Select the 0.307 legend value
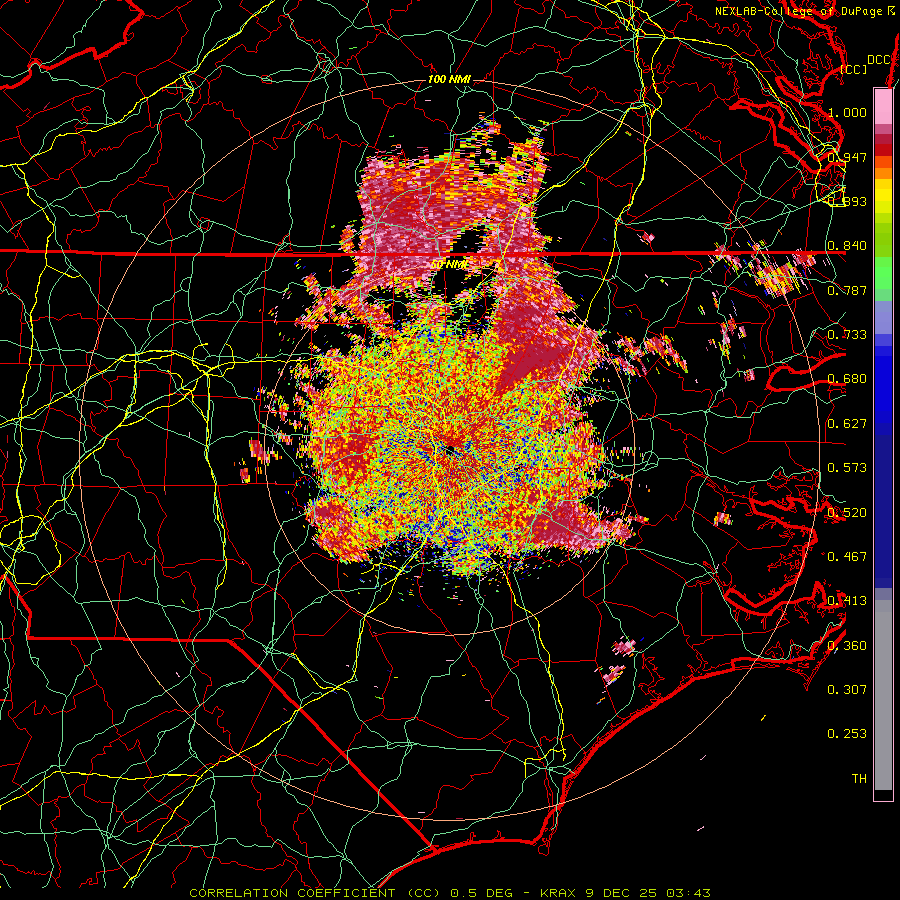 click(847, 690)
